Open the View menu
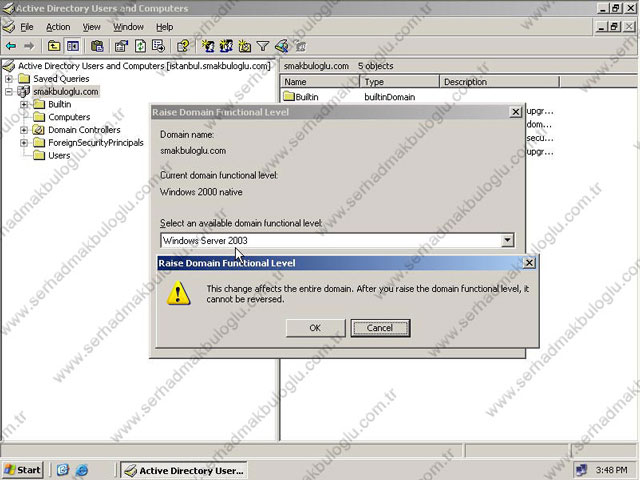The image size is (640, 480). pos(91,27)
